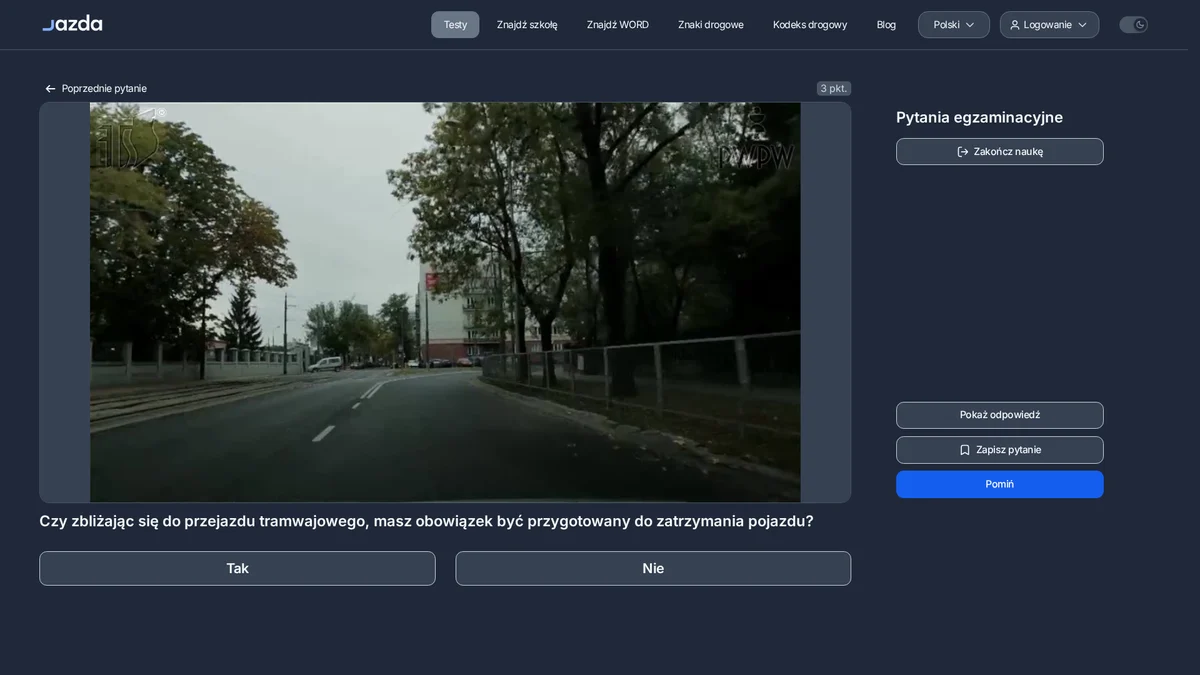Open Znaki drogowe section
Viewport: 1200px width, 675px height.
(711, 25)
